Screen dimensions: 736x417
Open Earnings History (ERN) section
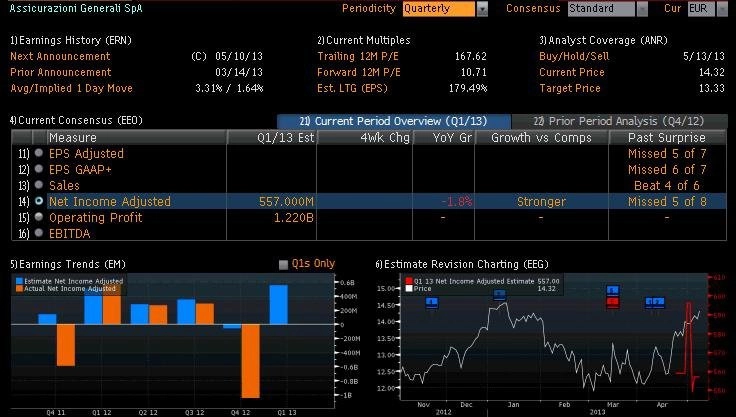pos(71,40)
